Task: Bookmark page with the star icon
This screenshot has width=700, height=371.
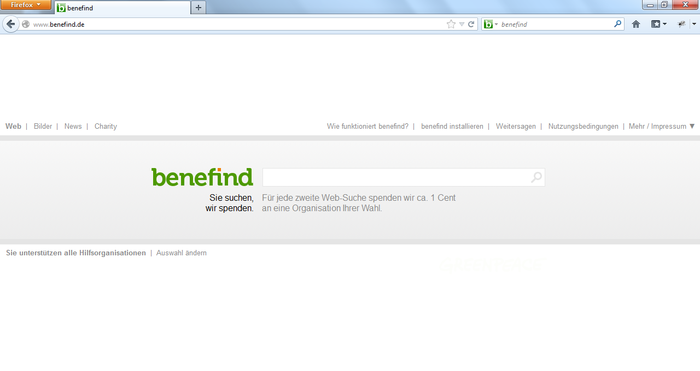Action: 451,24
